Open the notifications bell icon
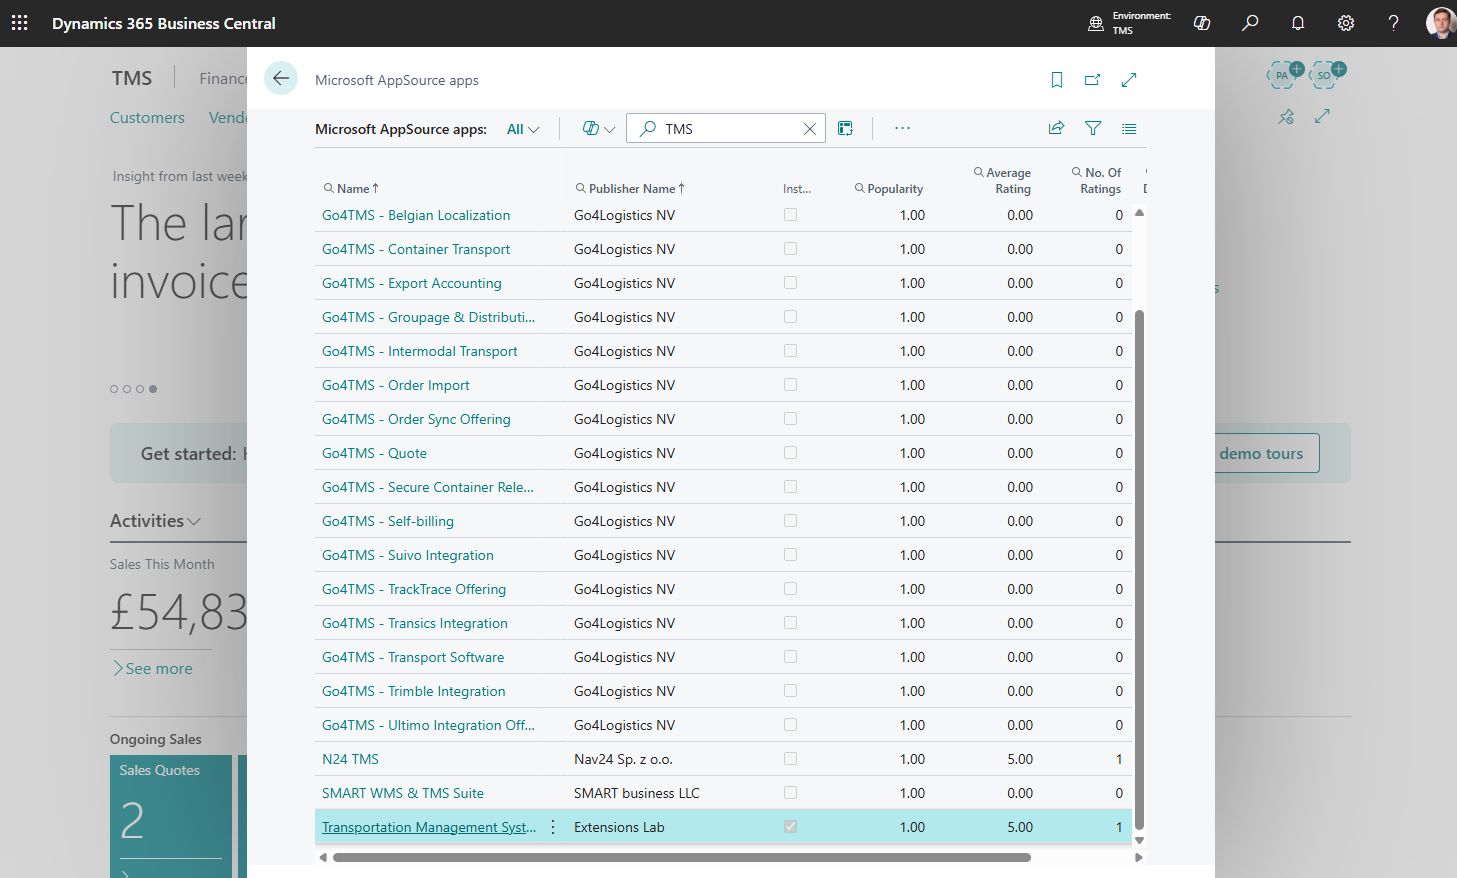This screenshot has height=878, width=1457. [x=1298, y=23]
